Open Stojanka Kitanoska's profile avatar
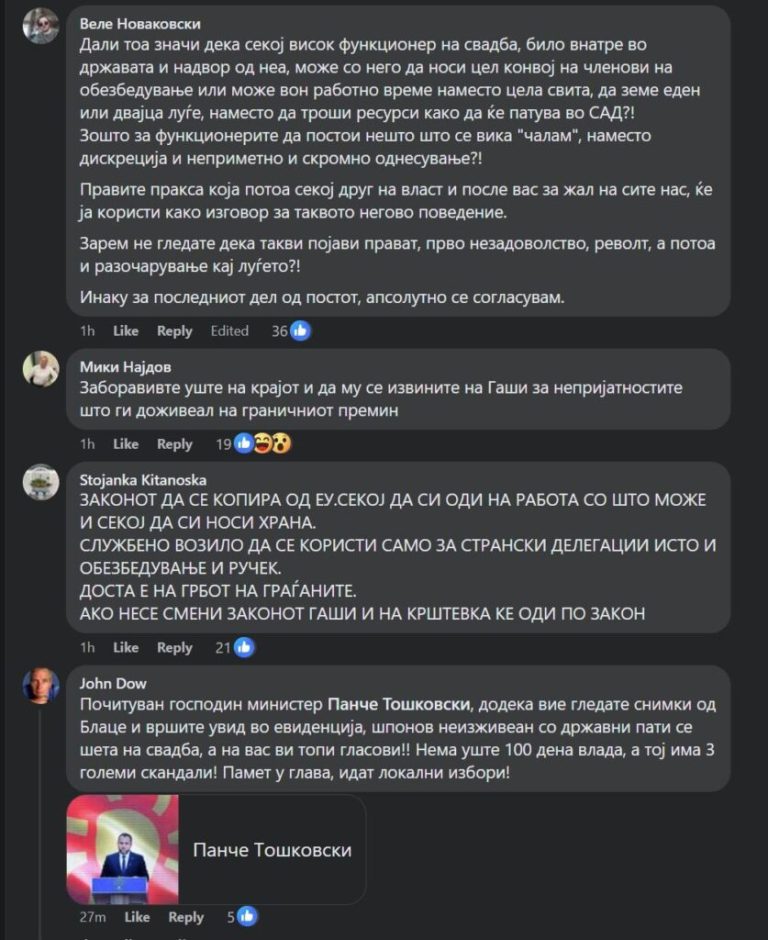 41,482
